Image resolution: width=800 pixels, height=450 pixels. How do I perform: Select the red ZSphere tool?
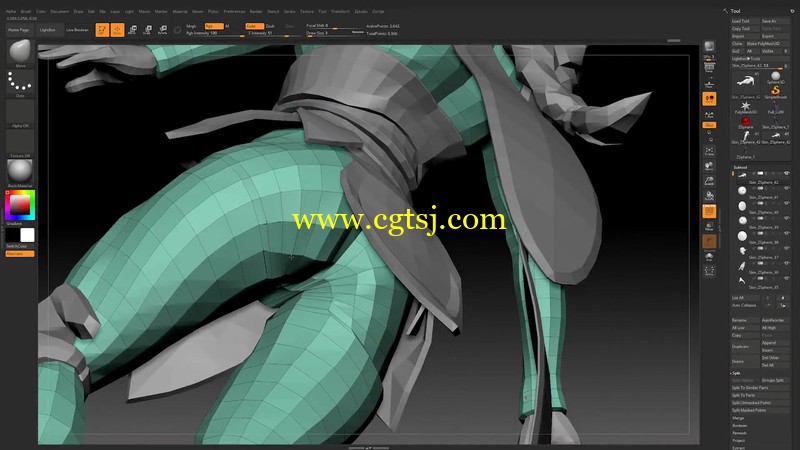[x=745, y=121]
